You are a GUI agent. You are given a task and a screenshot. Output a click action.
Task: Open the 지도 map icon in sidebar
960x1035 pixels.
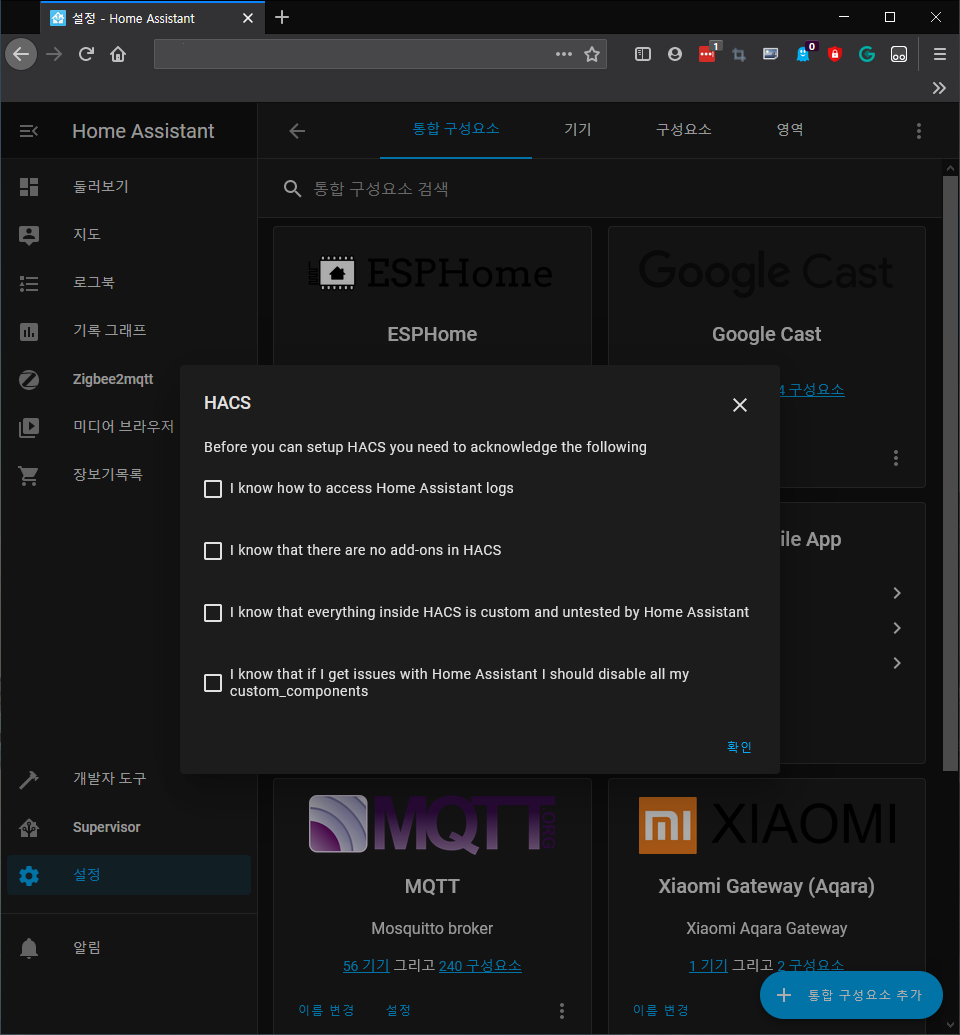29,235
